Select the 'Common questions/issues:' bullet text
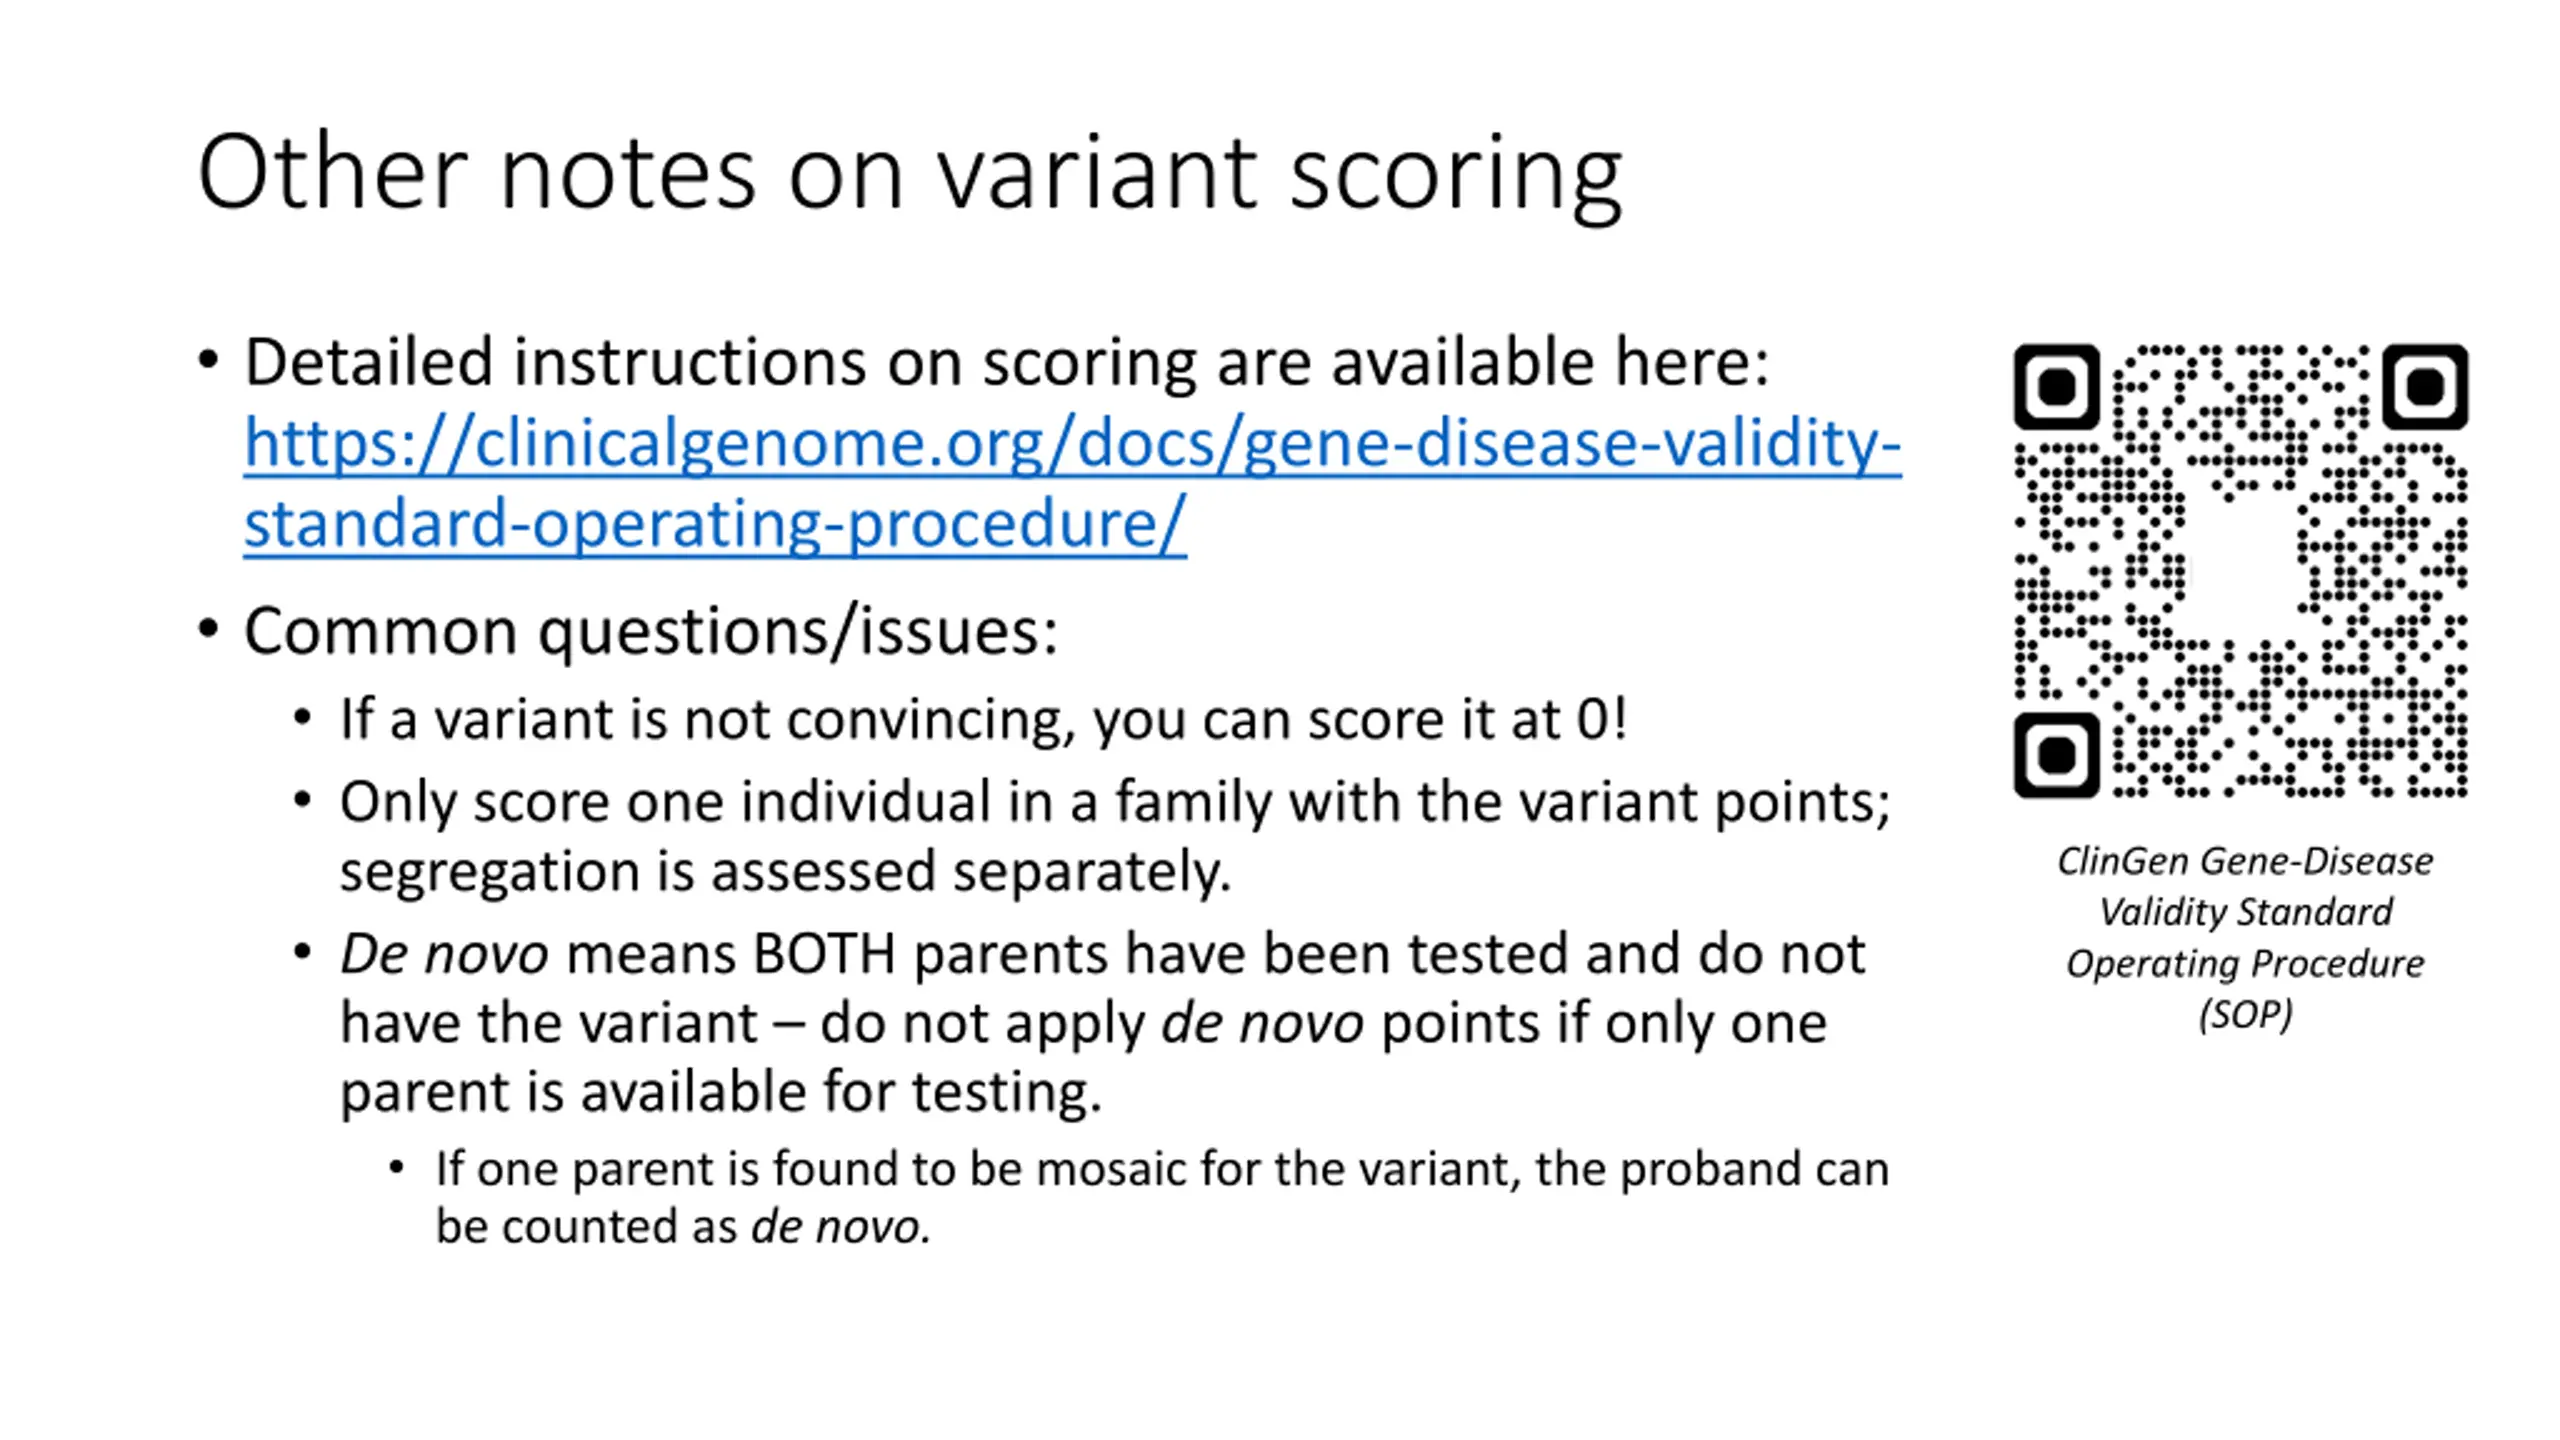2560x1440 pixels. pyautogui.click(x=651, y=633)
